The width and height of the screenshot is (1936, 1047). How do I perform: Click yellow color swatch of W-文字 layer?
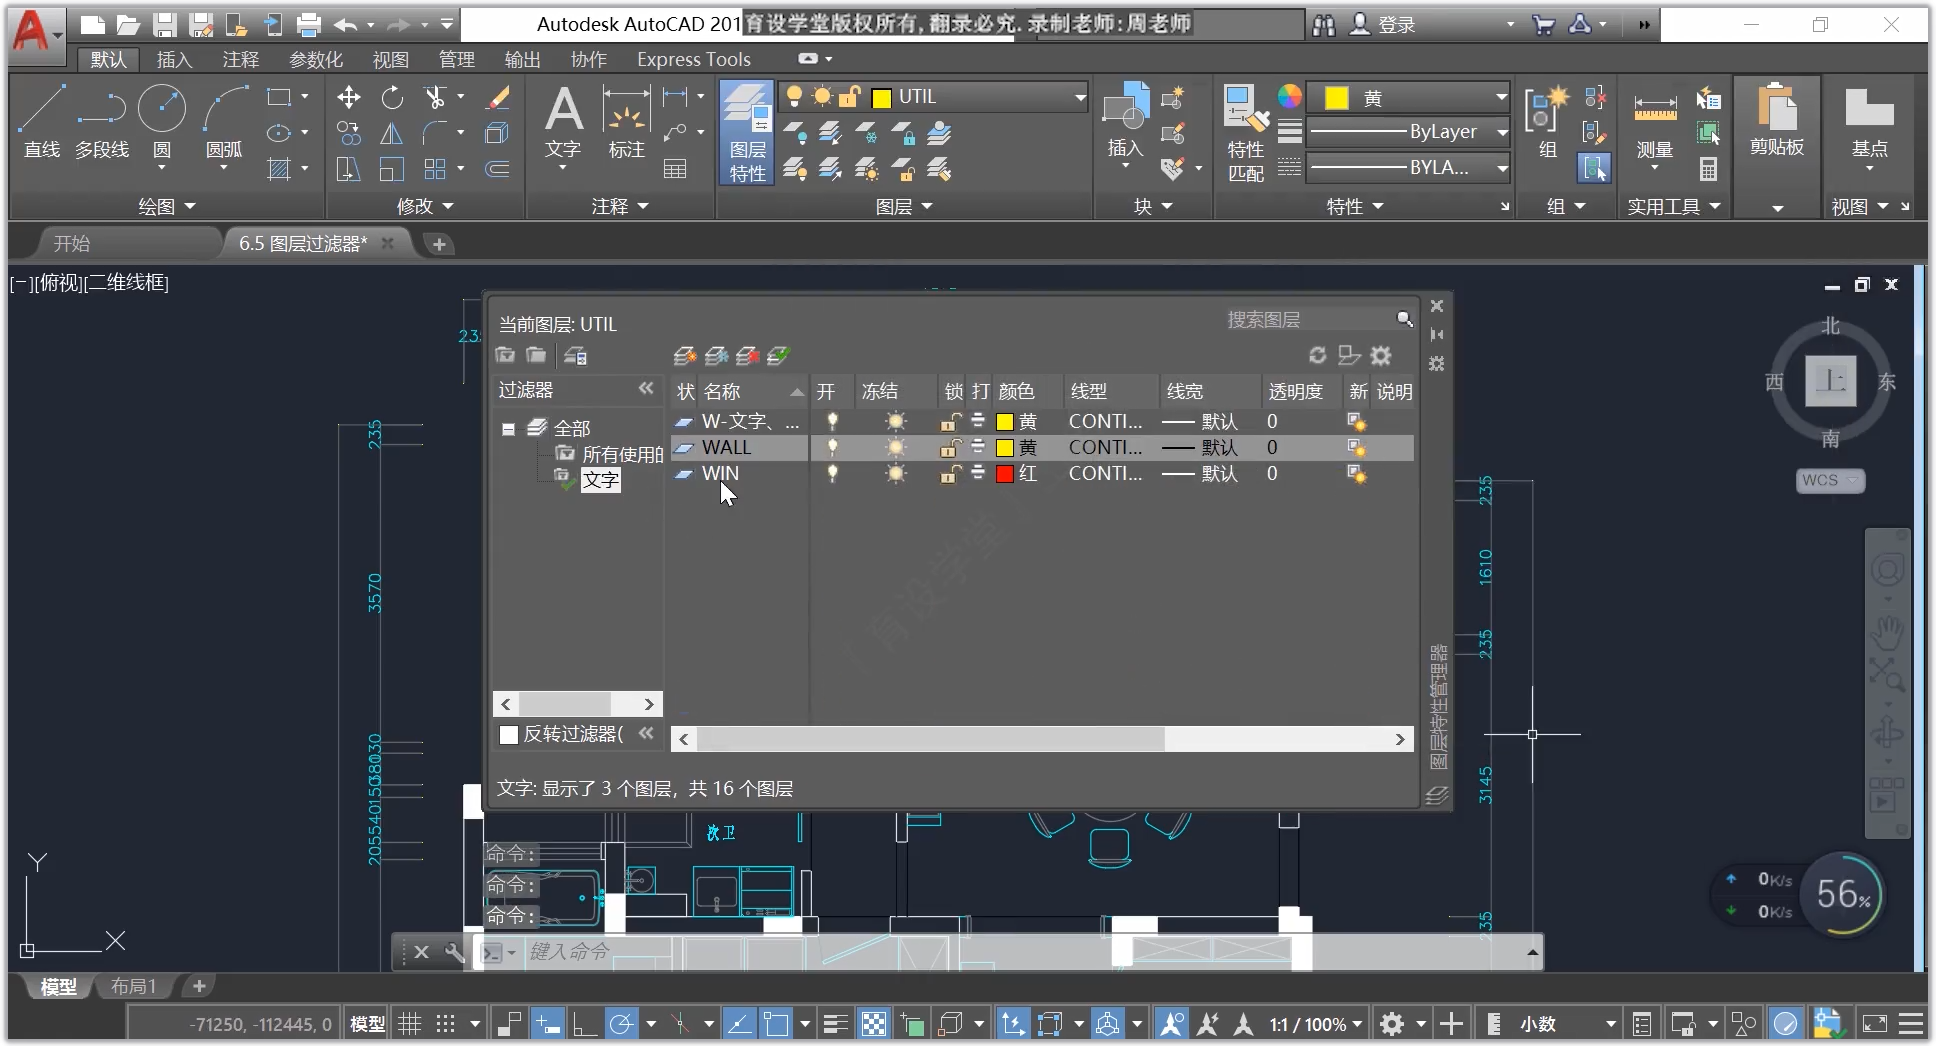point(1005,421)
